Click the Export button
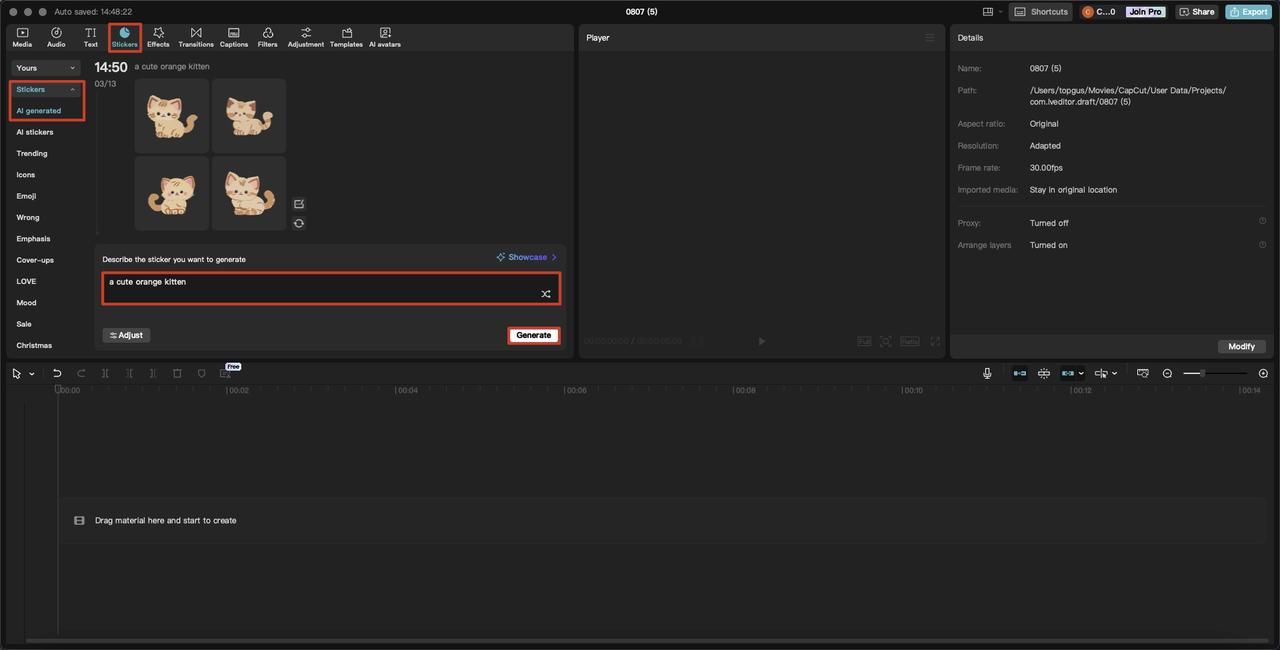 [x=1248, y=12]
